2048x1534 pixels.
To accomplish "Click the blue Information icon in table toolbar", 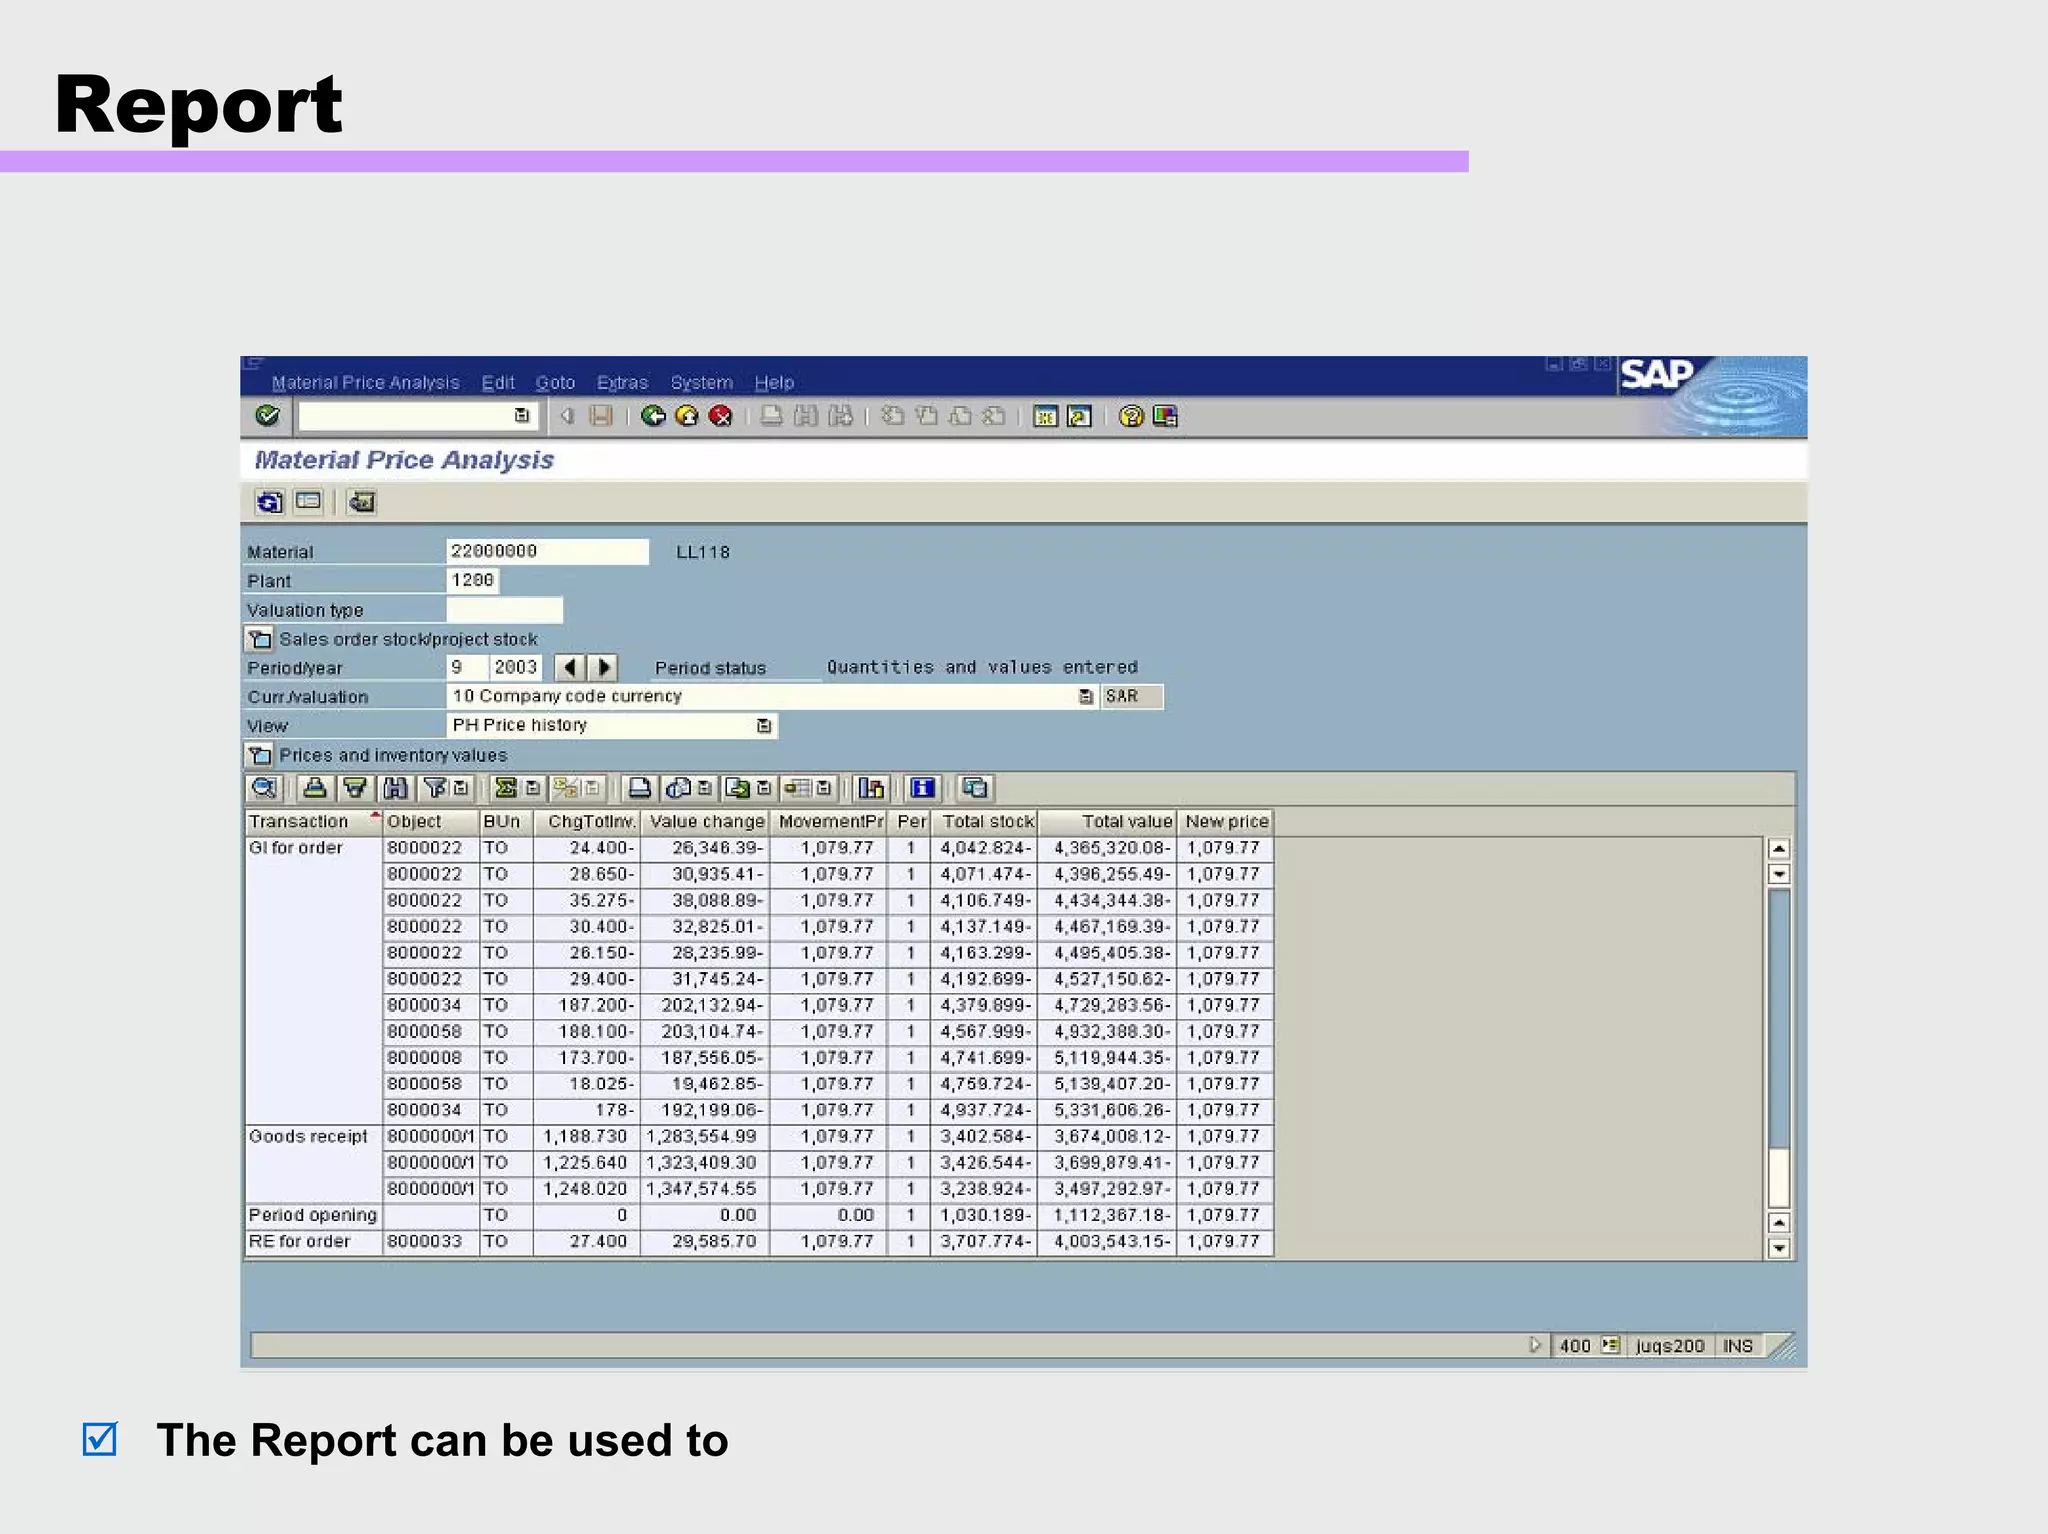I will coord(922,788).
